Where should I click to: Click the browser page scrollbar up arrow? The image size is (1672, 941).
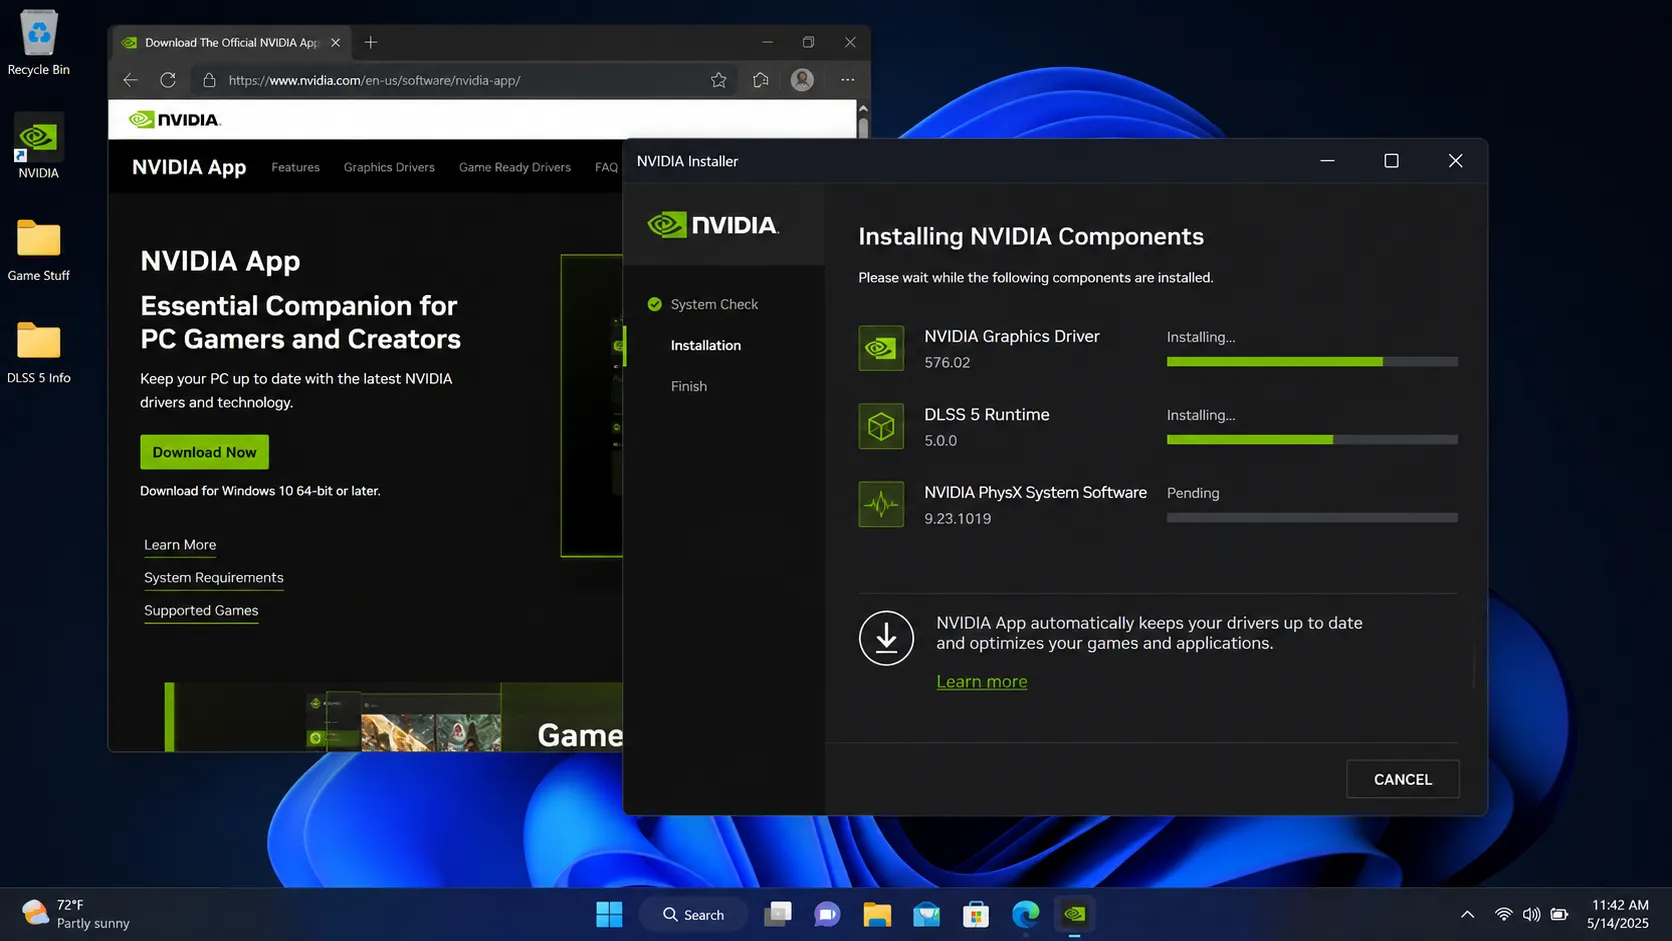863,107
